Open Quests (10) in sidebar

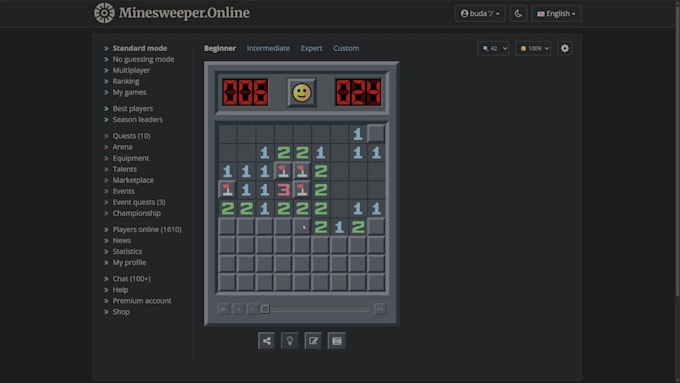click(131, 136)
